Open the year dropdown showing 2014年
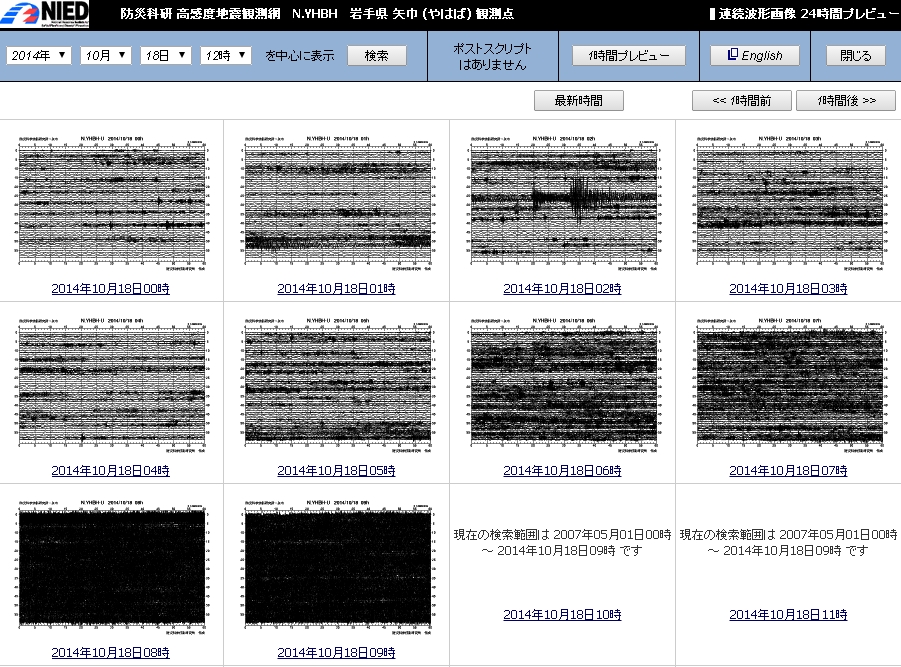This screenshot has height=667, width=901. pos(39,56)
